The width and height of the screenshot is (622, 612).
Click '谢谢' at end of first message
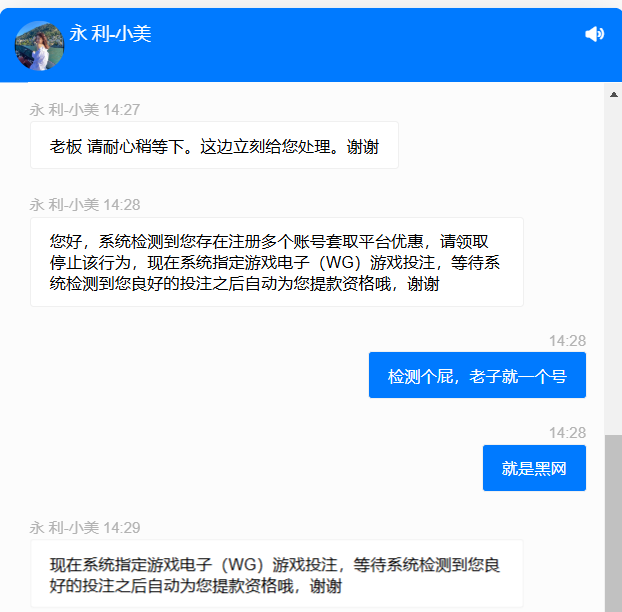click(363, 147)
